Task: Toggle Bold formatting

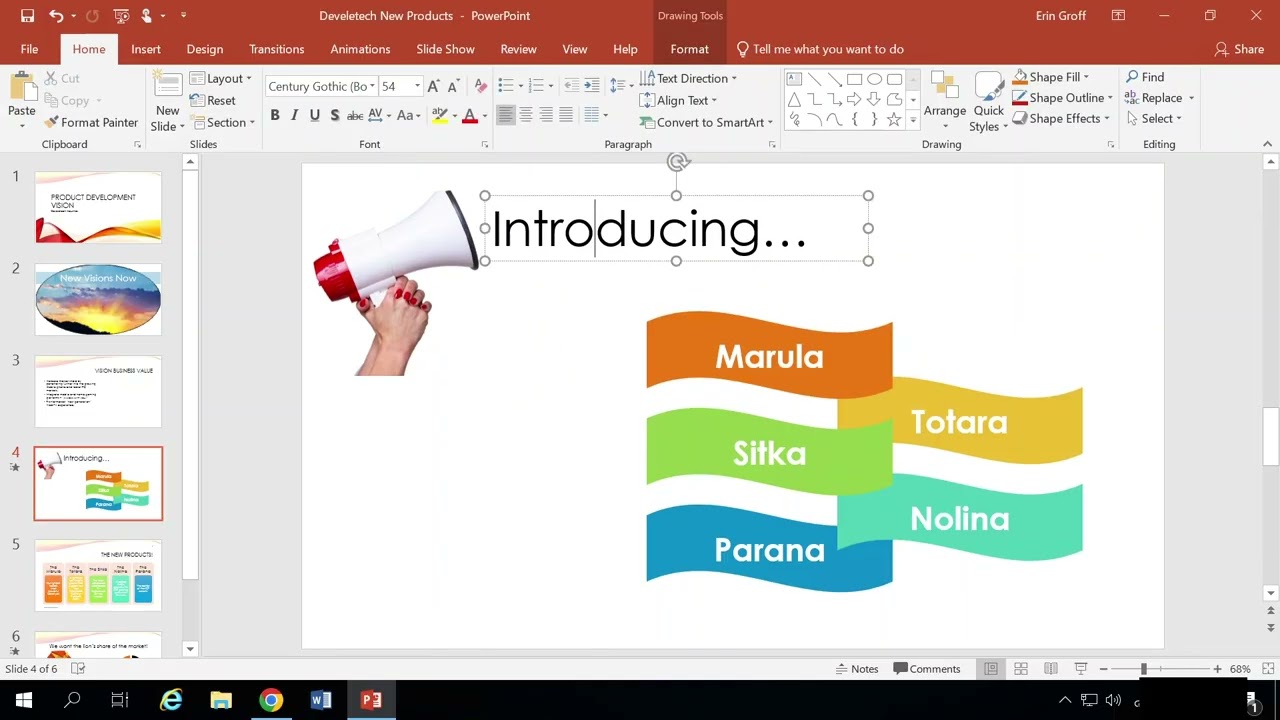Action: point(275,115)
